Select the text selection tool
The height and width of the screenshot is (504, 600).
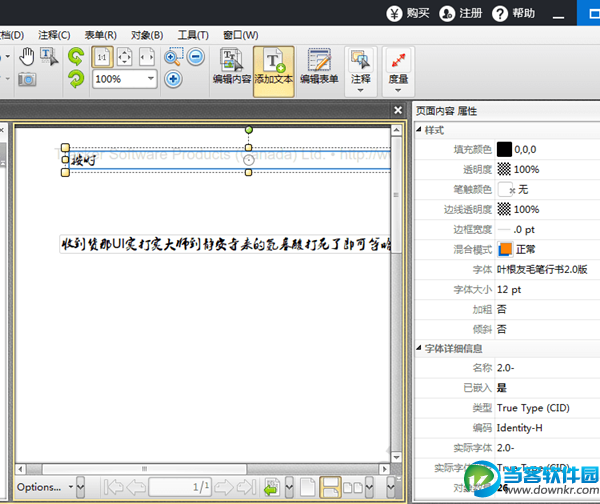(x=49, y=57)
